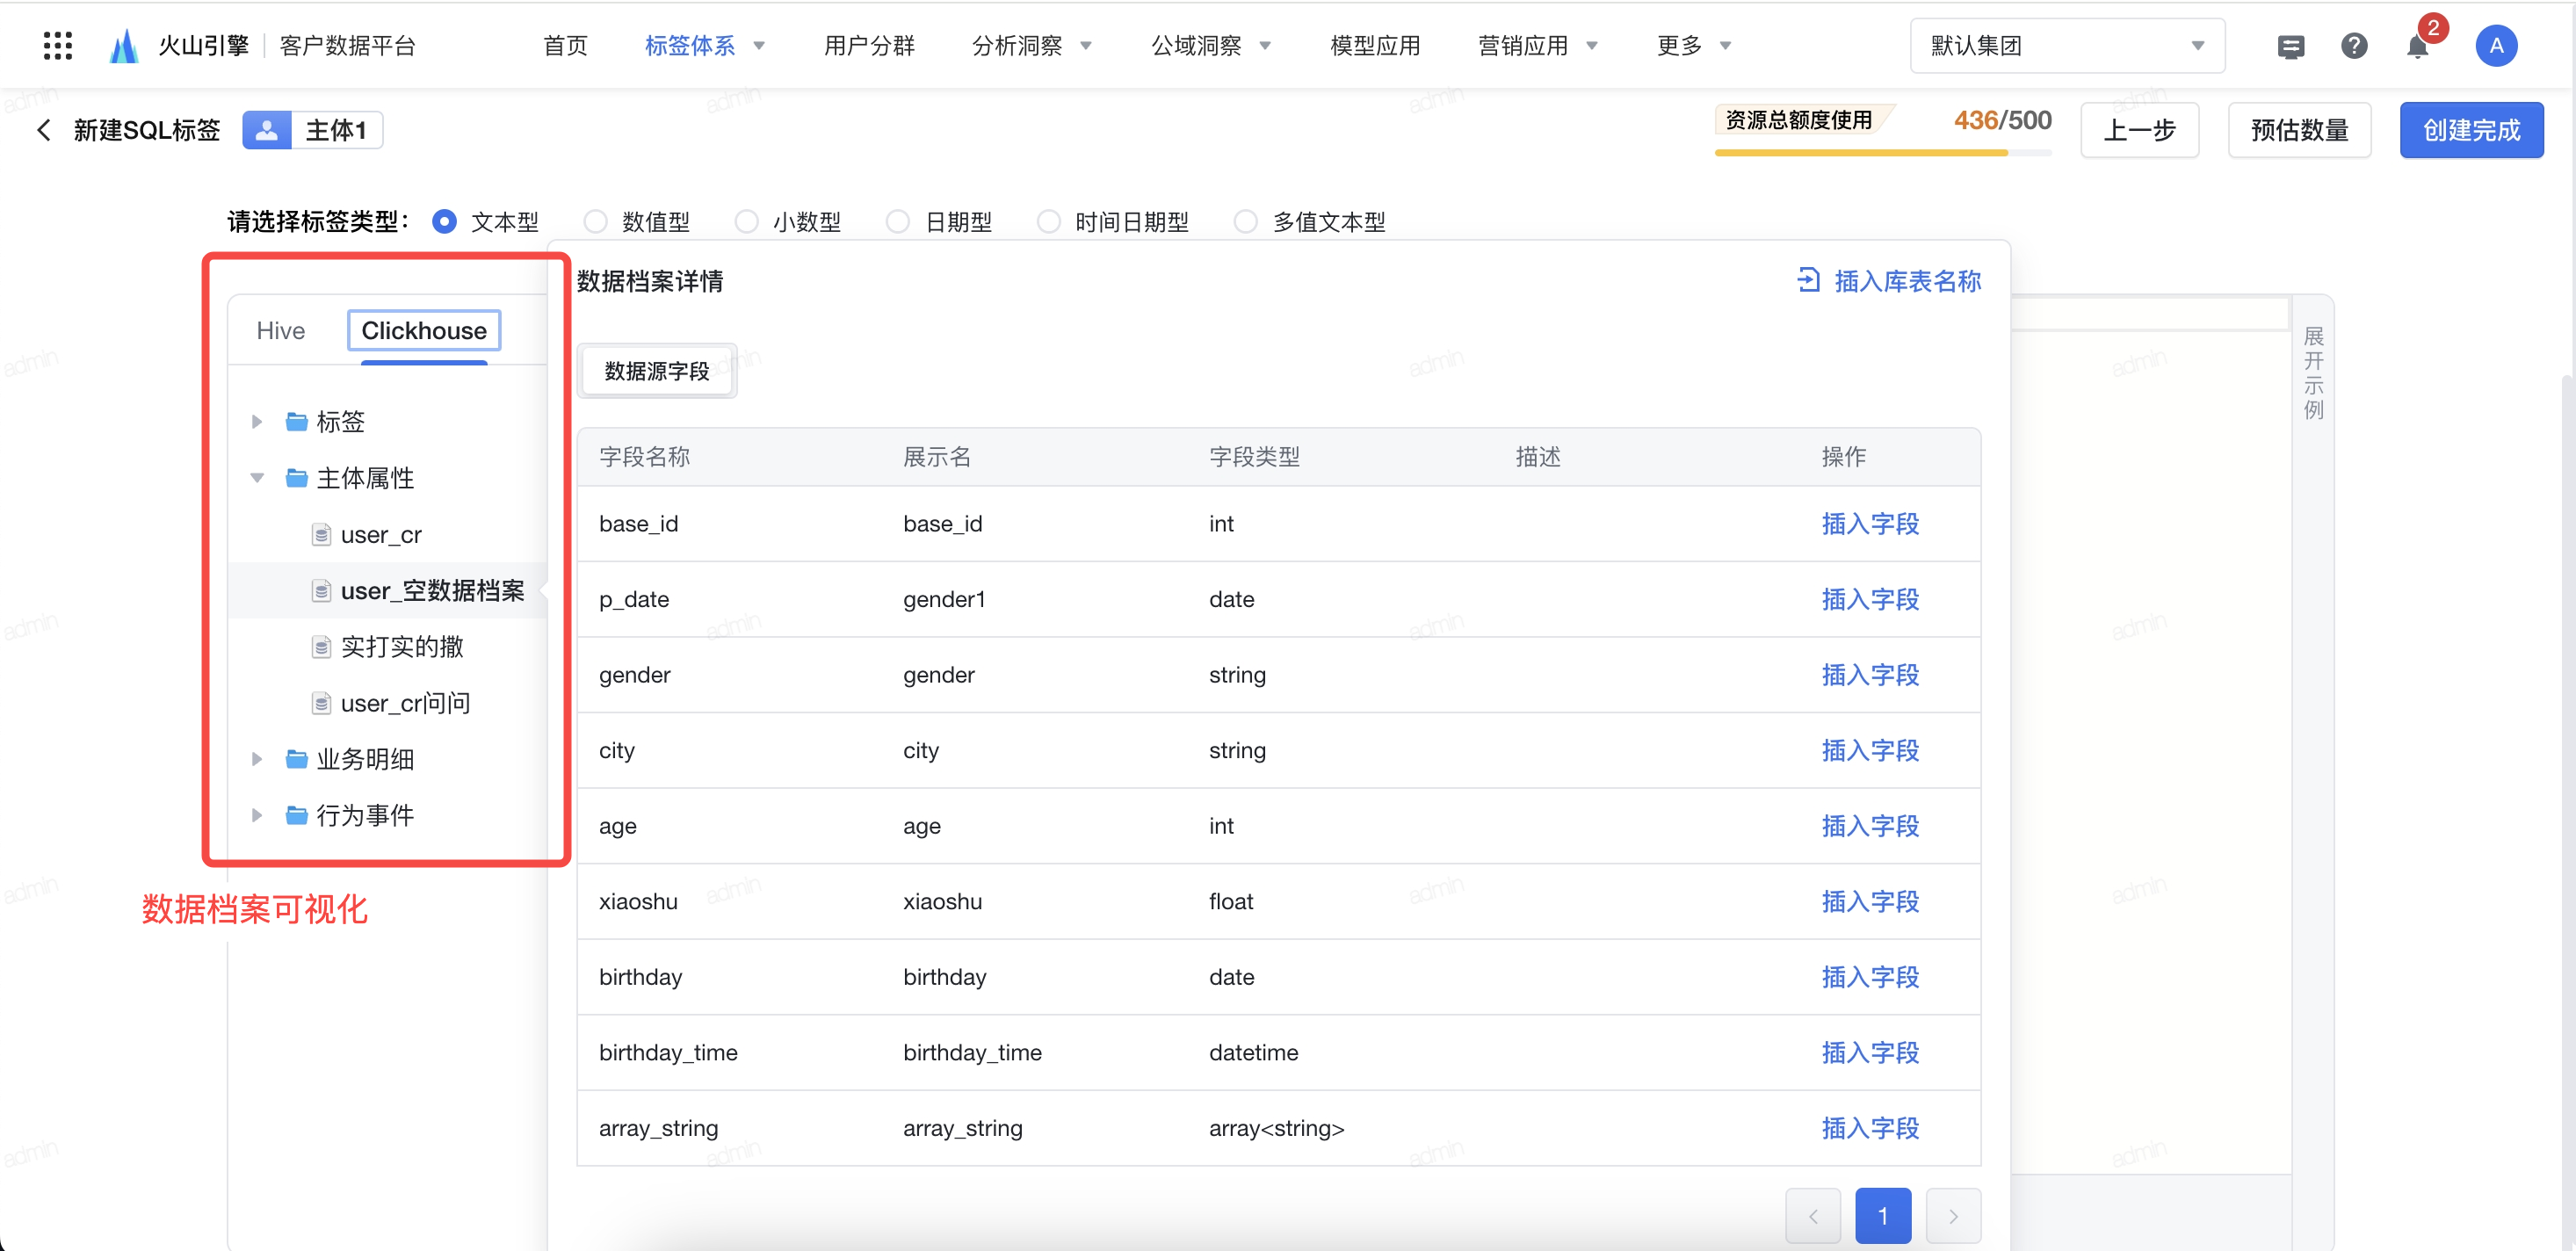Click the 创建完成 button
Image resolution: width=2576 pixels, height=1251 pixels.
click(x=2471, y=130)
